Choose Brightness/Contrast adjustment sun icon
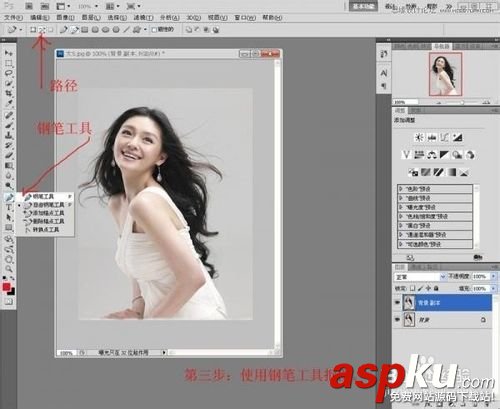500x409 pixels. pyautogui.click(x=419, y=137)
